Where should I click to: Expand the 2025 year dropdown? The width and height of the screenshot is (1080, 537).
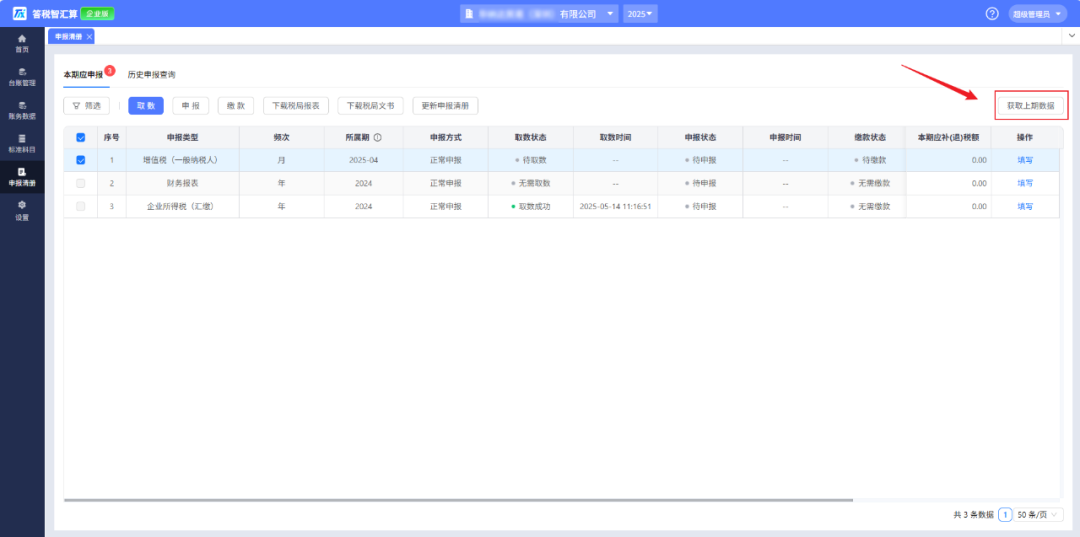tap(640, 14)
